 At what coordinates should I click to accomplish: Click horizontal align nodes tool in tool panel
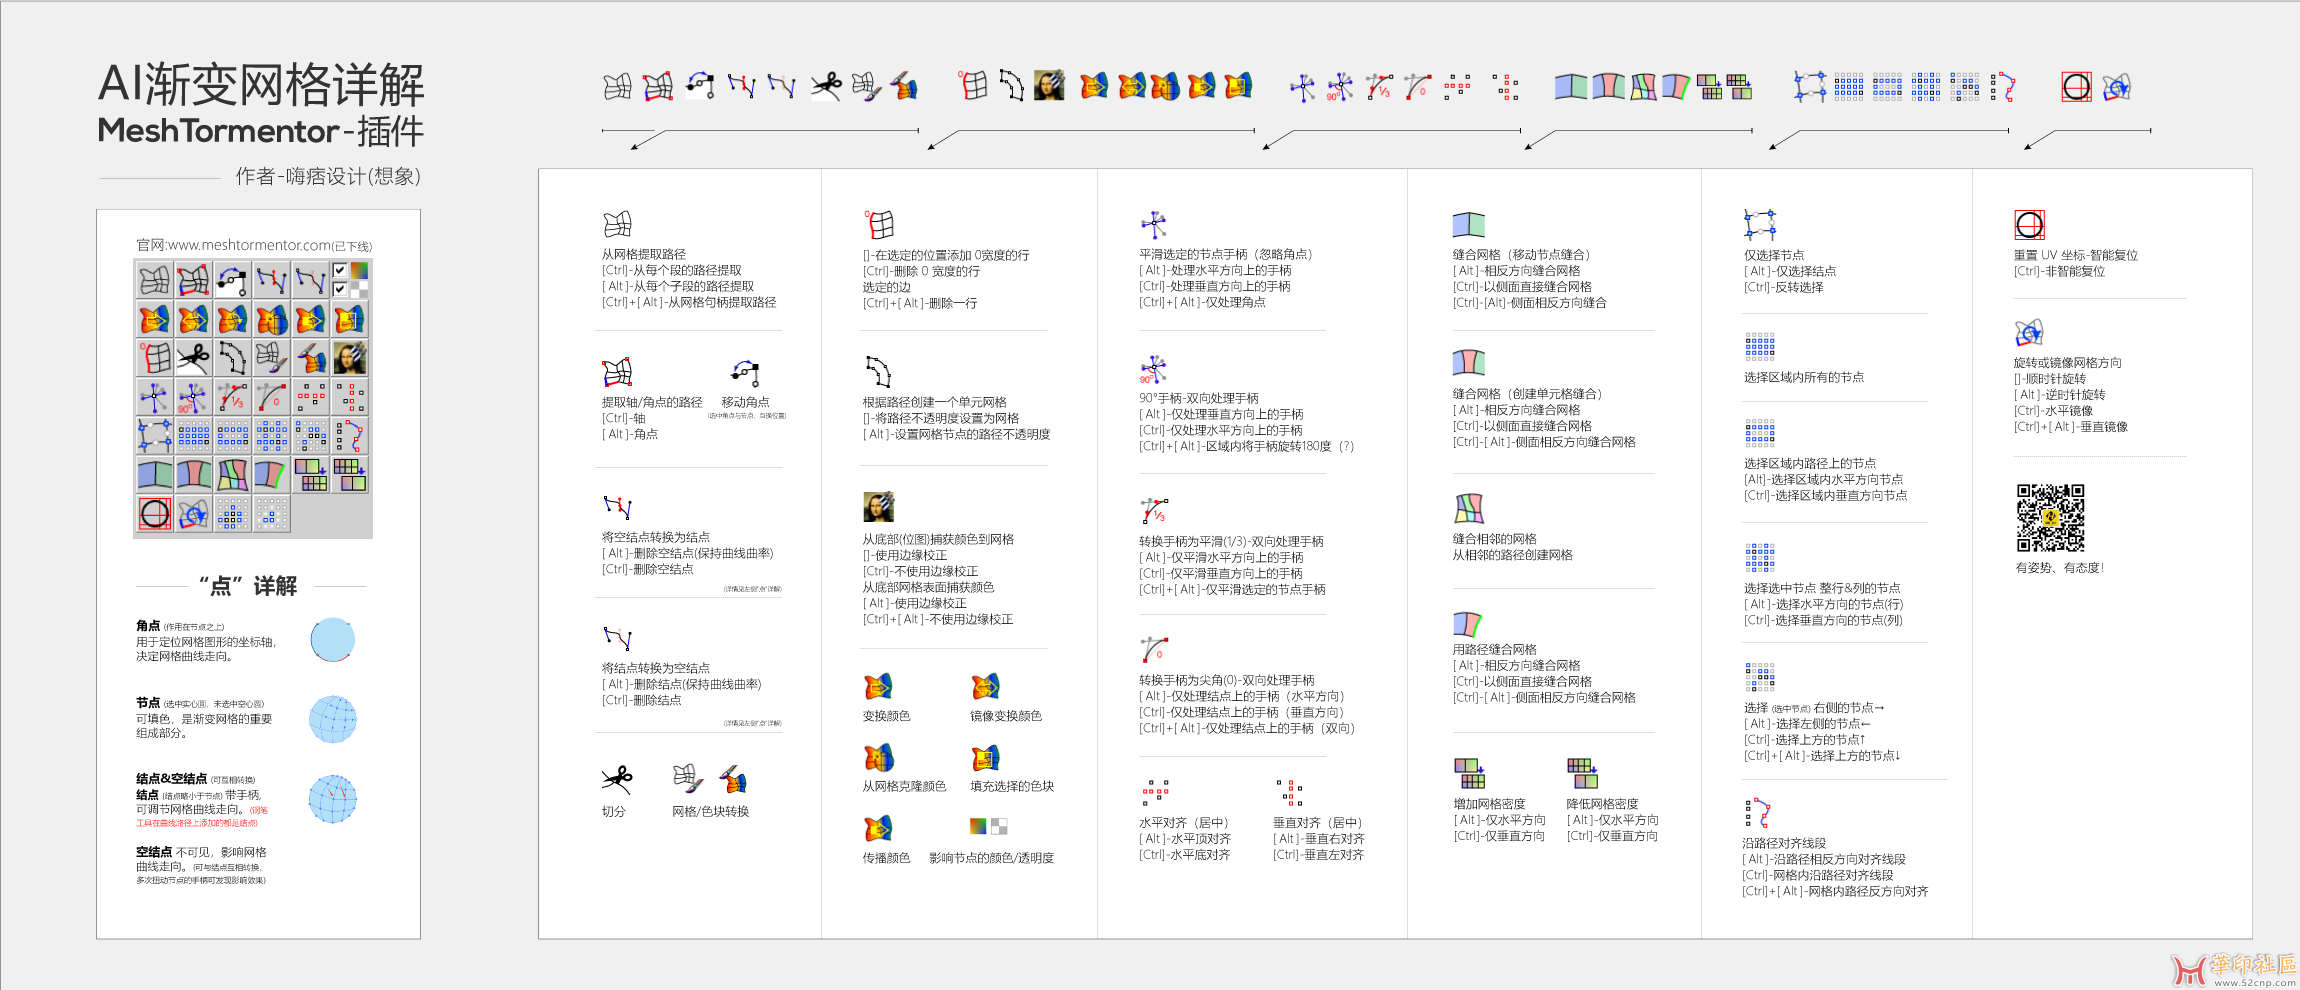point(310,397)
